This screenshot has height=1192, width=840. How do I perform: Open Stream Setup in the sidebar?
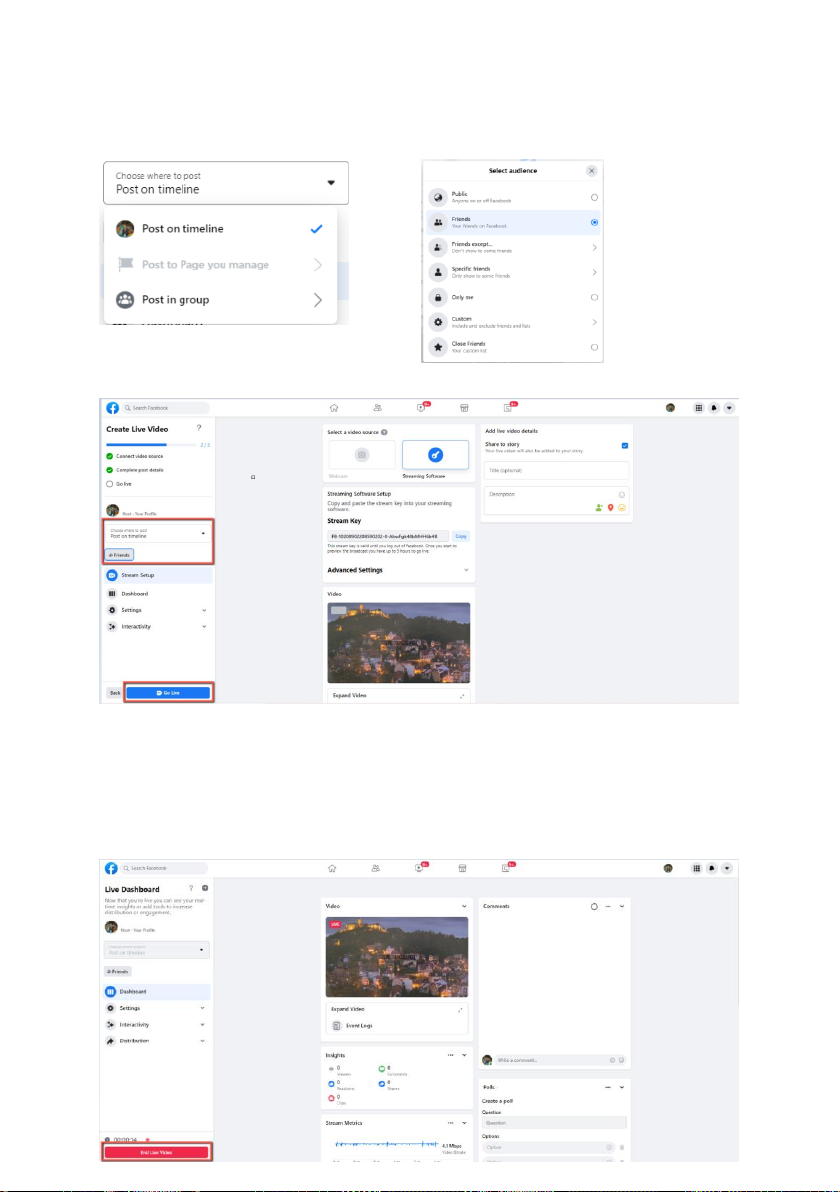click(157, 575)
